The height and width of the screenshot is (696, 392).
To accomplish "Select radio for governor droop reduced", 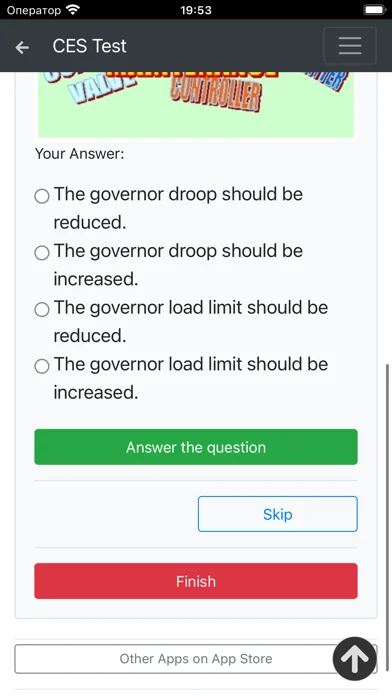I will (42, 196).
